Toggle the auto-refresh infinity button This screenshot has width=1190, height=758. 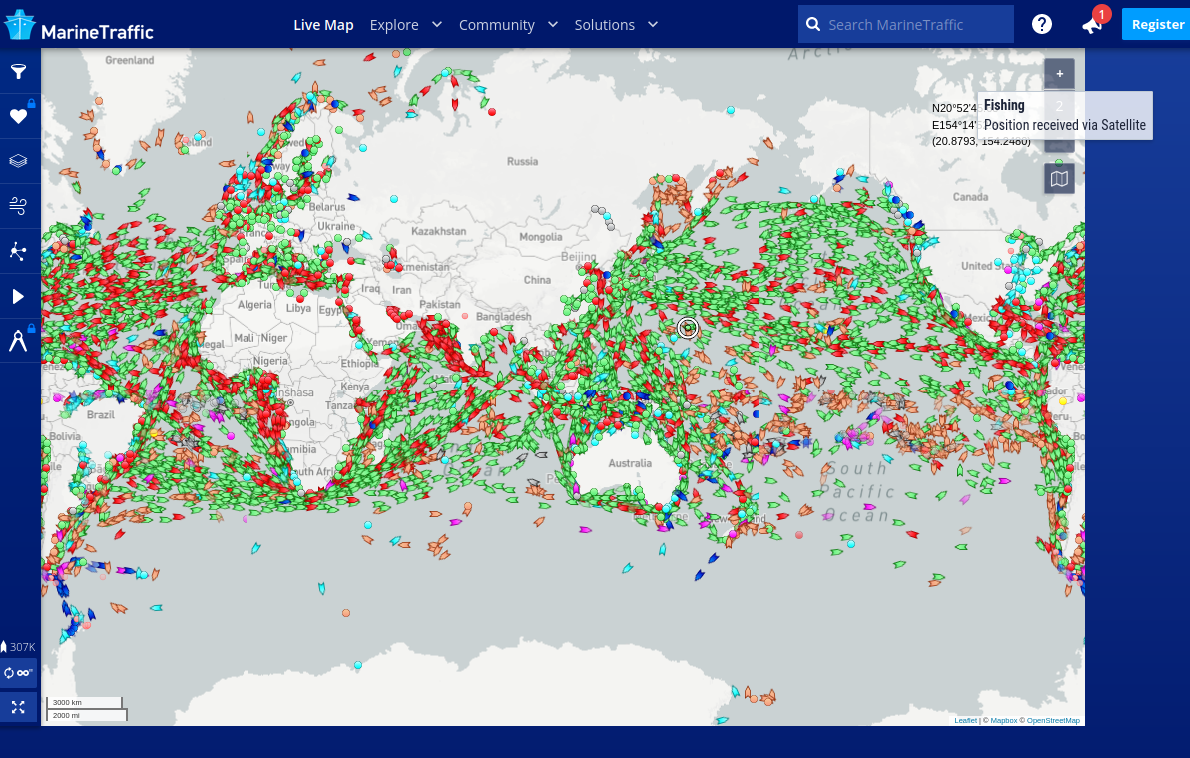(x=18, y=673)
